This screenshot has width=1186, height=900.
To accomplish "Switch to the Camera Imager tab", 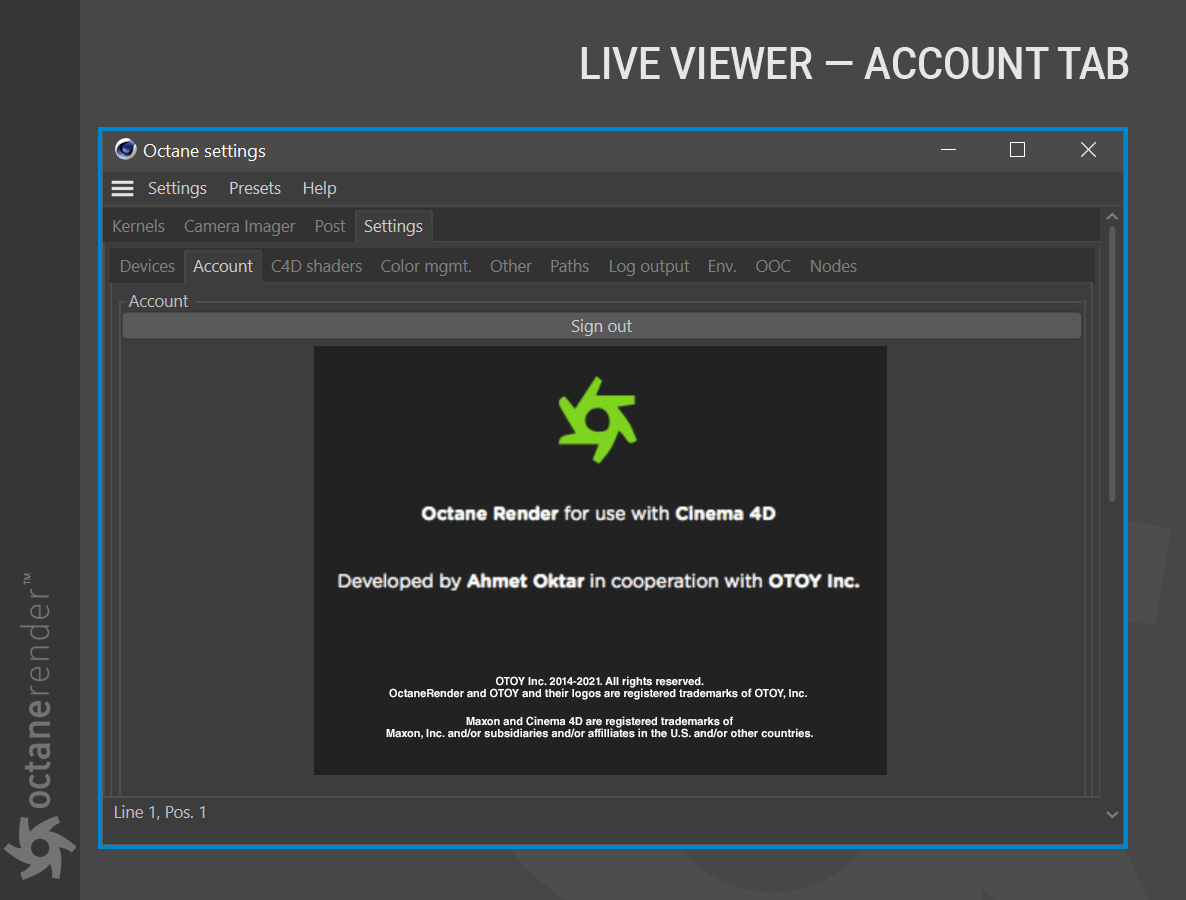I will [x=239, y=226].
